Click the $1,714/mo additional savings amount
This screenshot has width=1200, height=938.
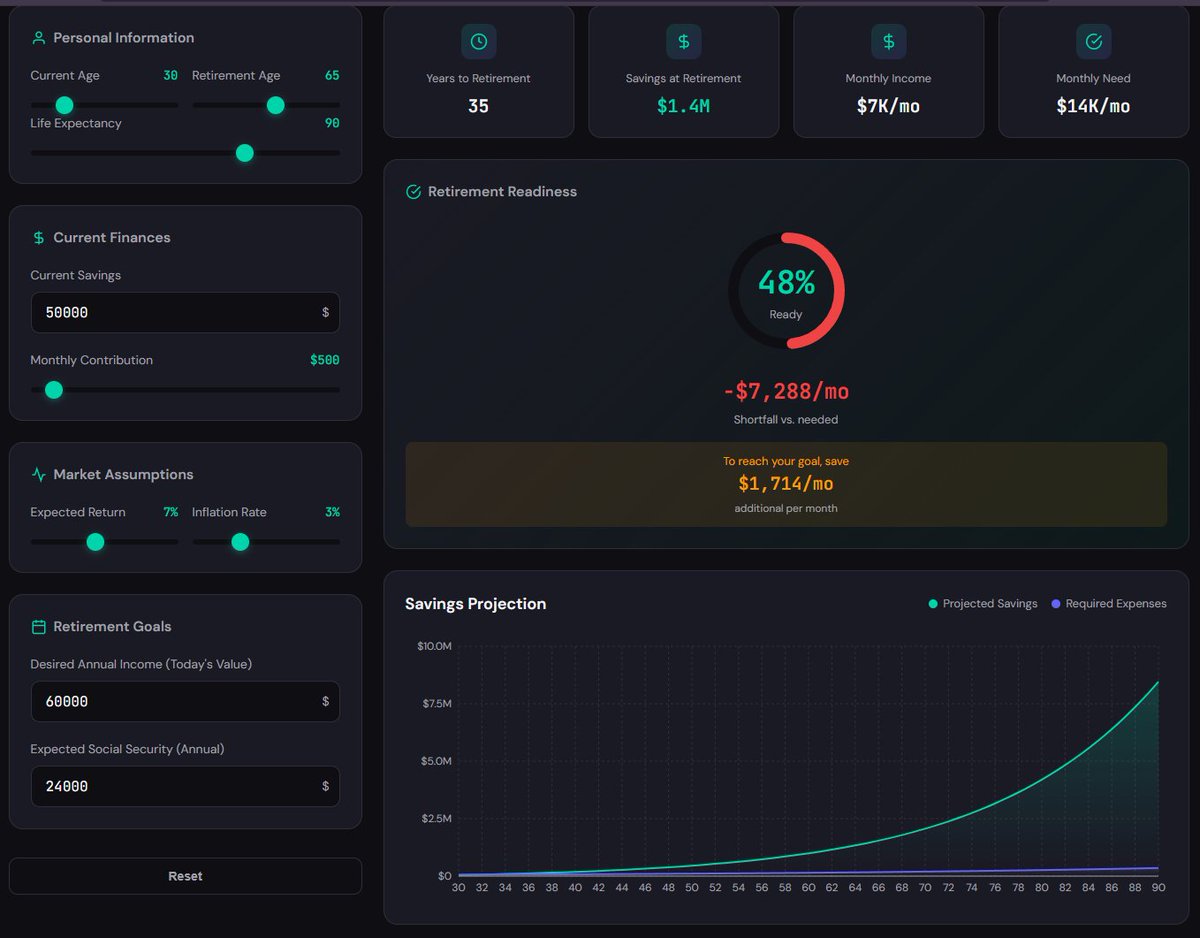pyautogui.click(x=786, y=484)
